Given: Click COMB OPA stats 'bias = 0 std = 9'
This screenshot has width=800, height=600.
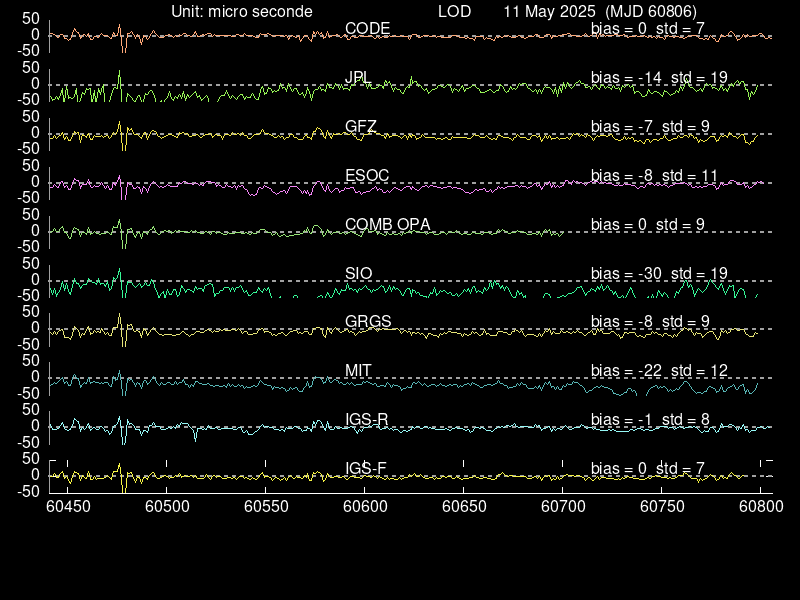Looking at the screenshot, I should point(648,224).
